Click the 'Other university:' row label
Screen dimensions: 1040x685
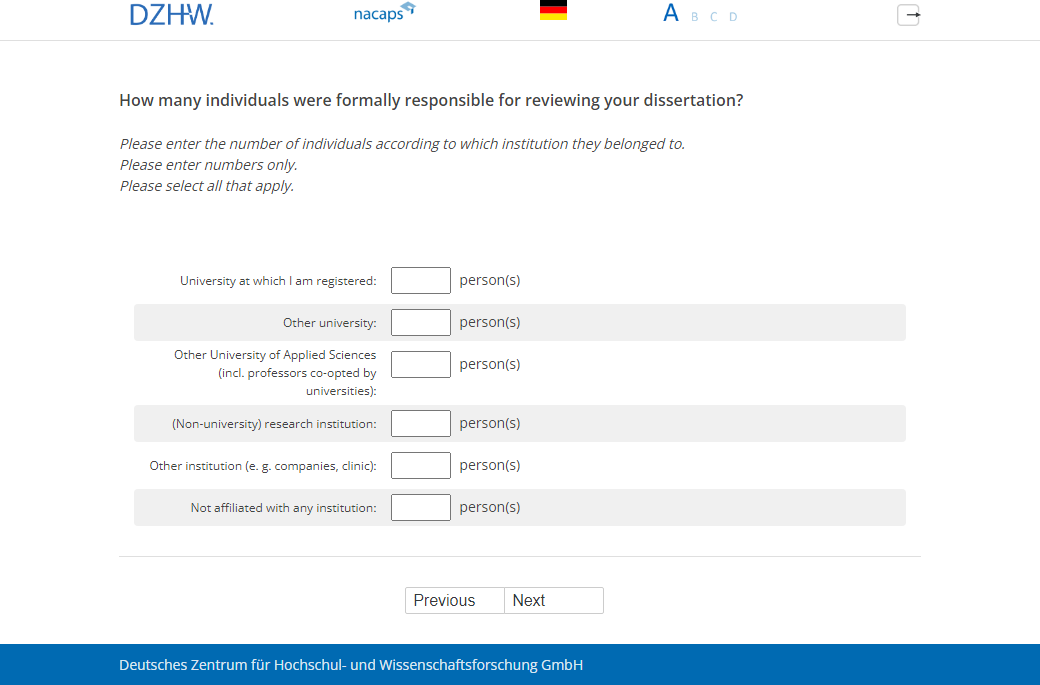coord(329,323)
